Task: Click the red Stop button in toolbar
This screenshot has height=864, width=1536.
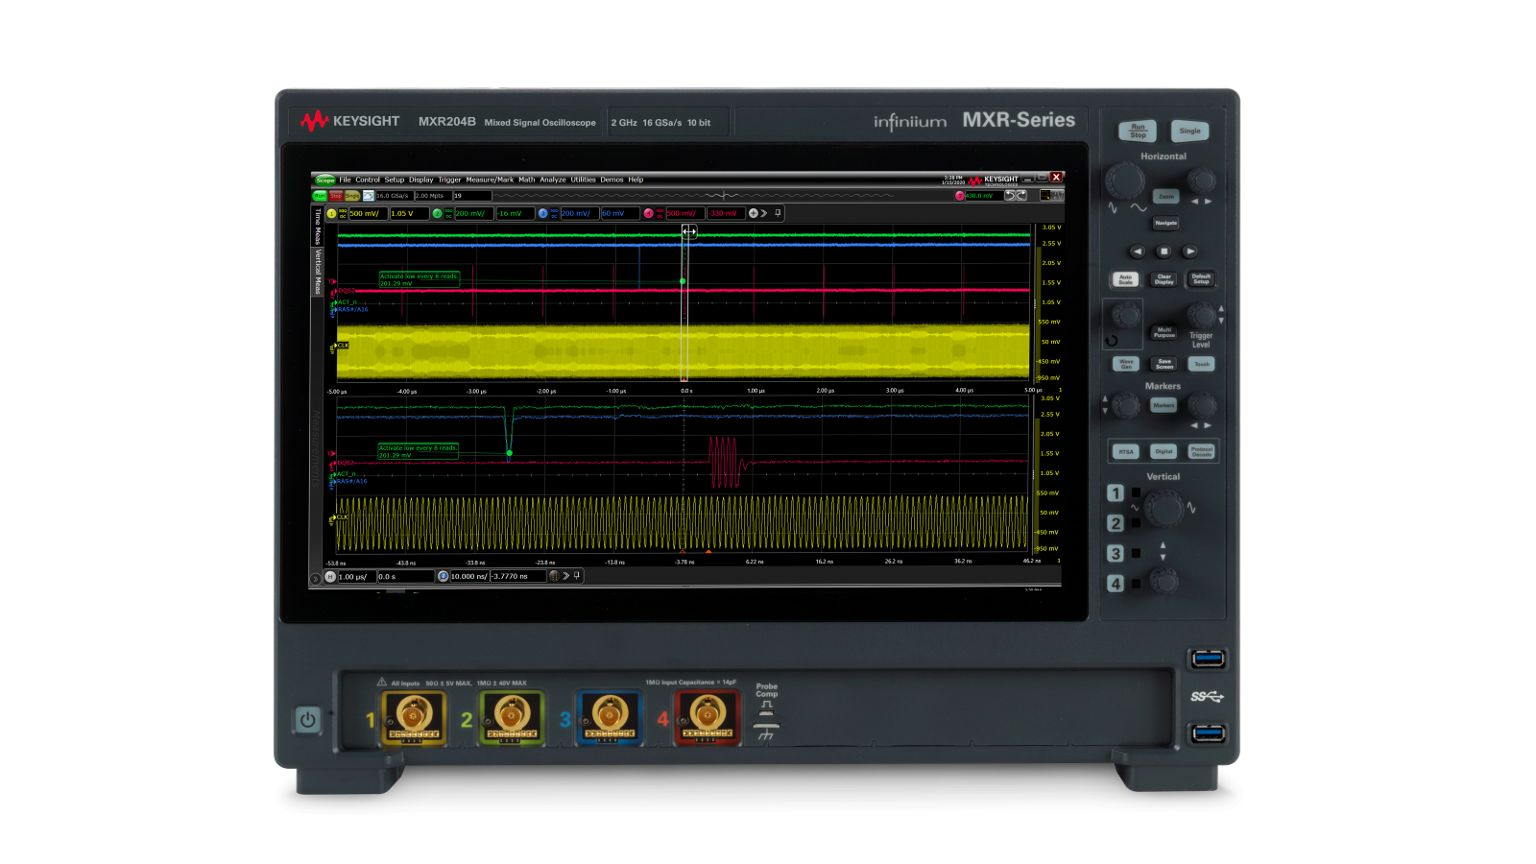Action: [336, 196]
